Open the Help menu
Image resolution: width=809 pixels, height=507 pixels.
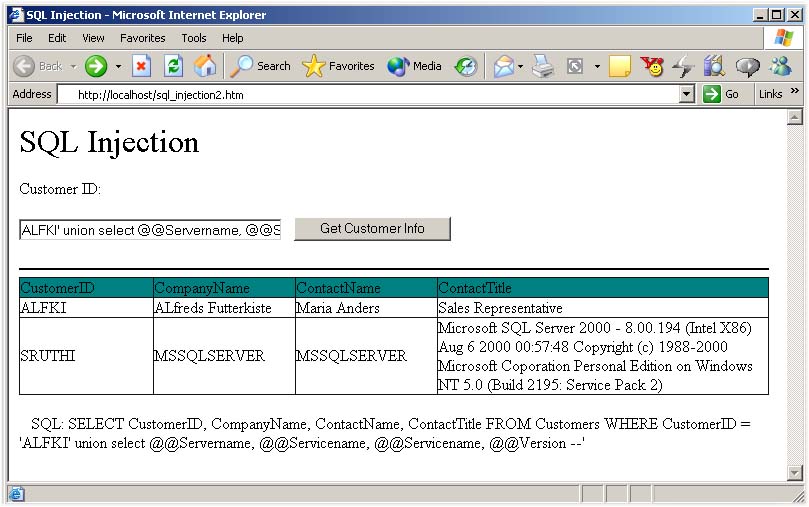tap(233, 38)
